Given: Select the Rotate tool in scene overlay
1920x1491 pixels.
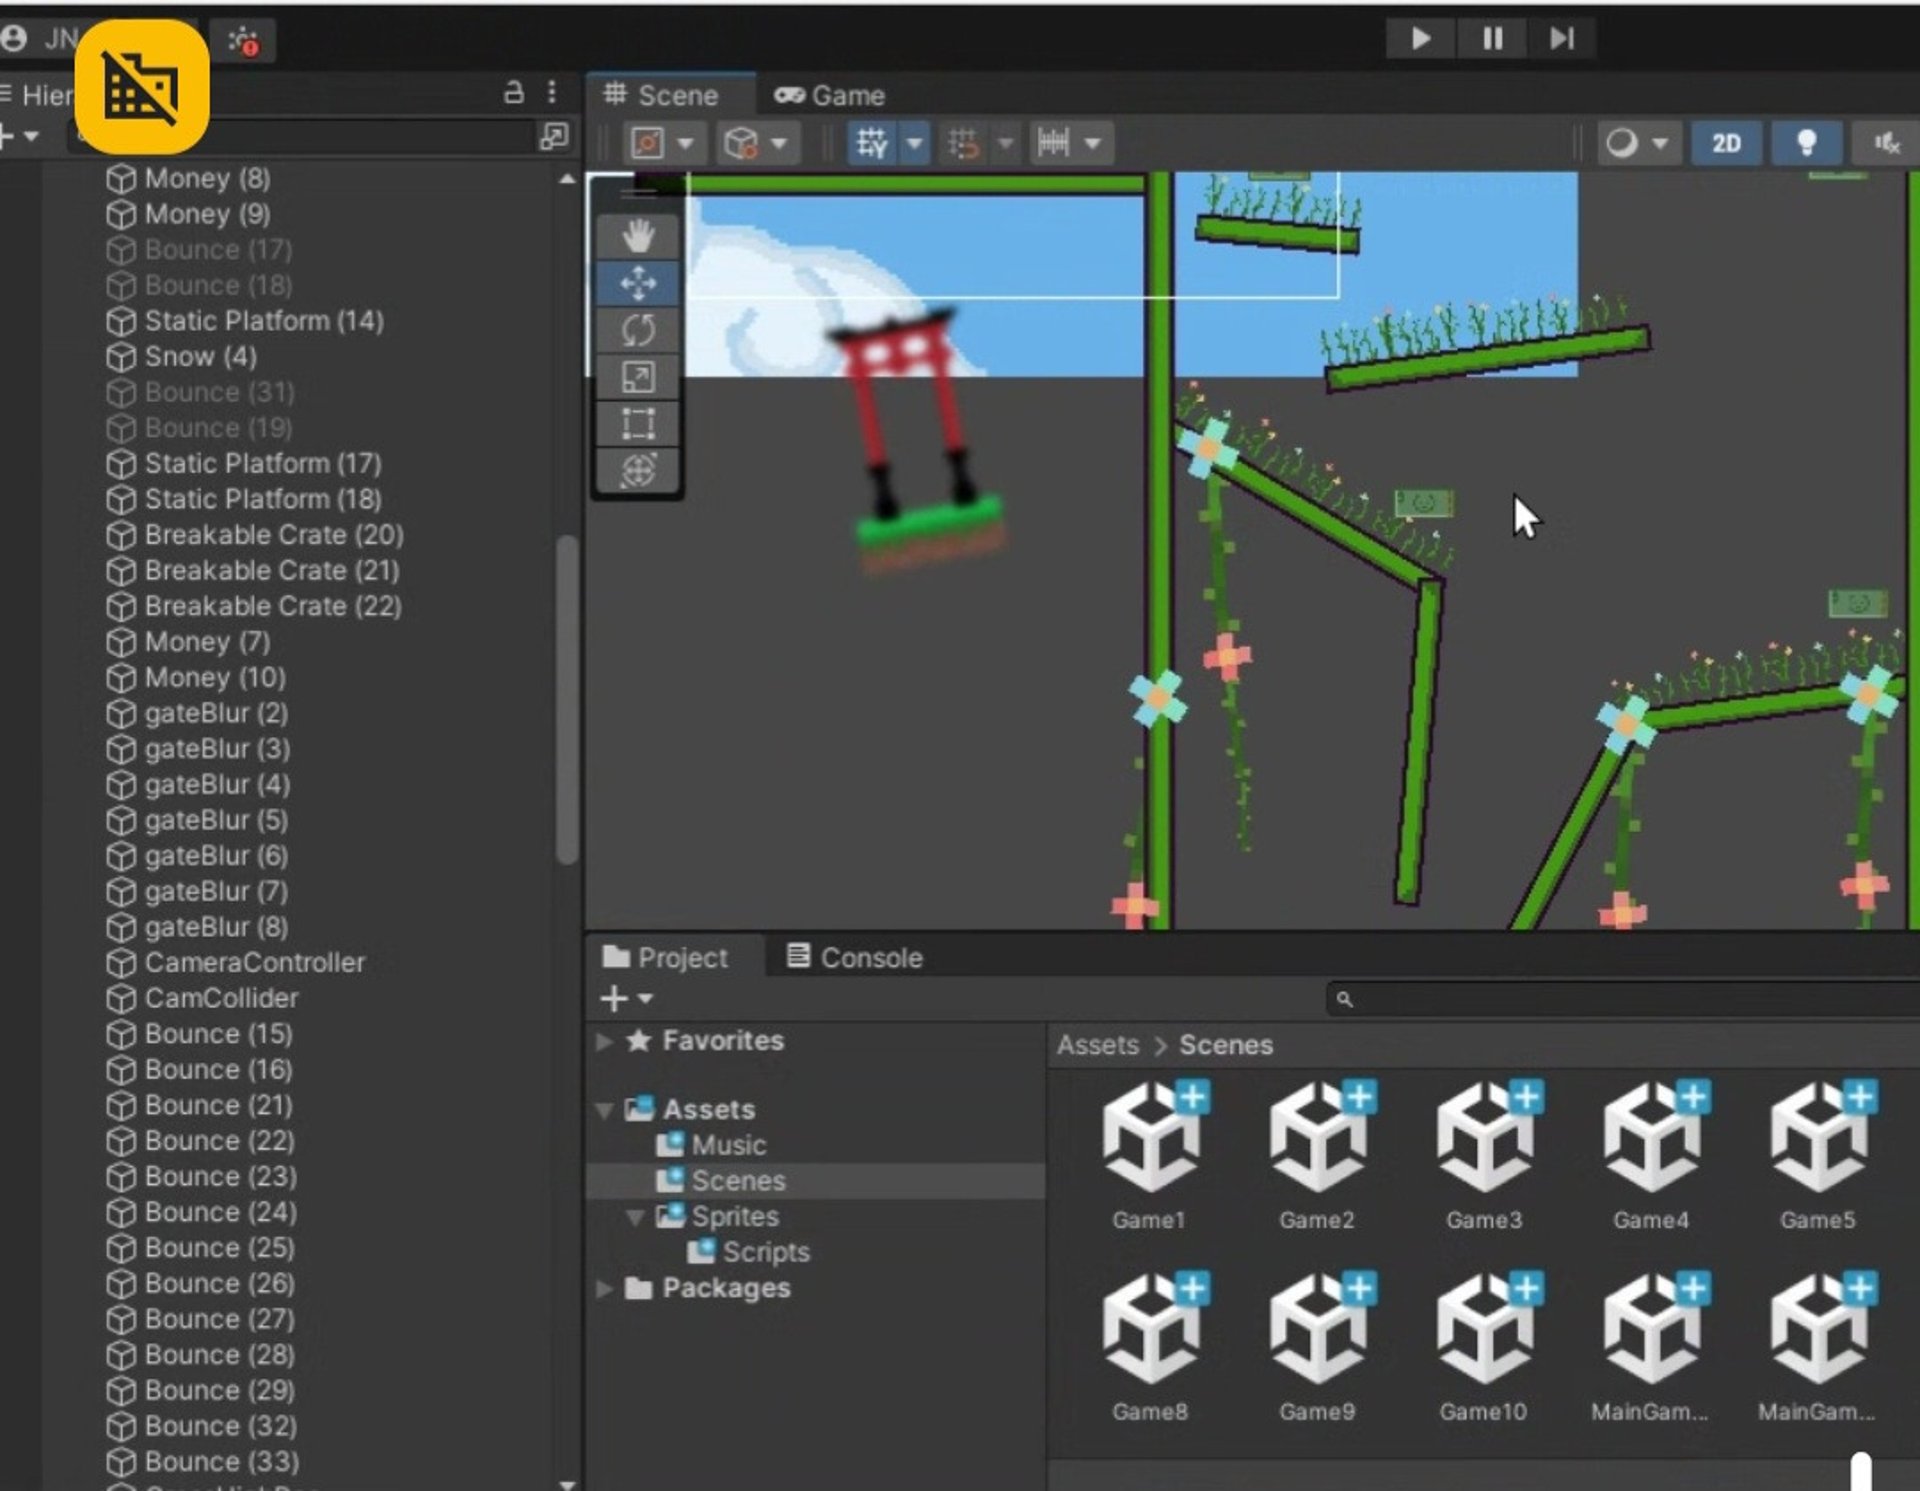Looking at the screenshot, I should [638, 330].
